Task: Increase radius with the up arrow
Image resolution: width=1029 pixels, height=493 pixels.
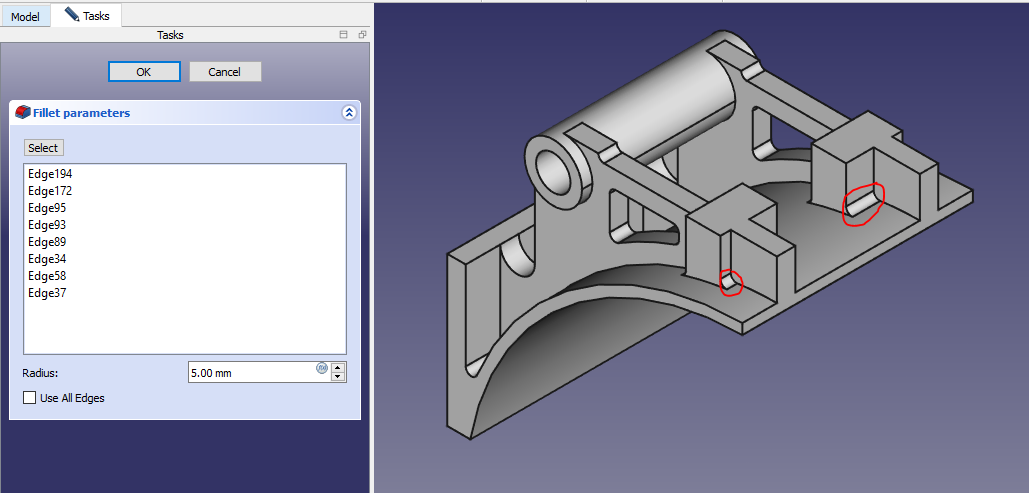Action: click(338, 367)
